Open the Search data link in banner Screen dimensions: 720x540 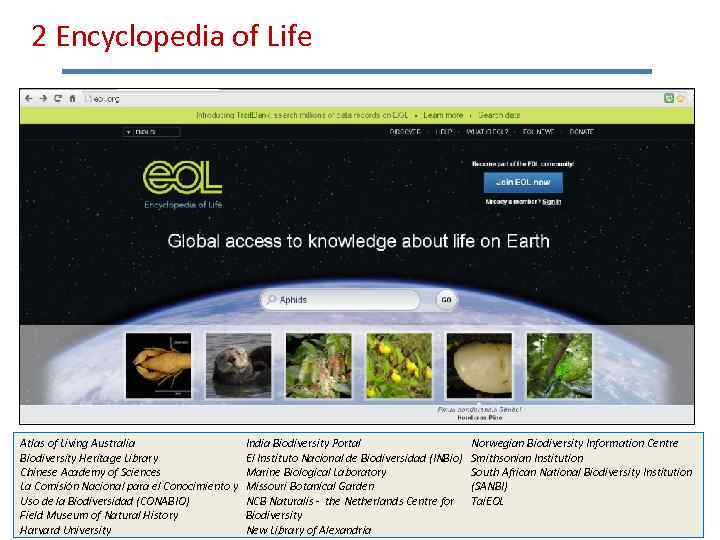pos(499,115)
